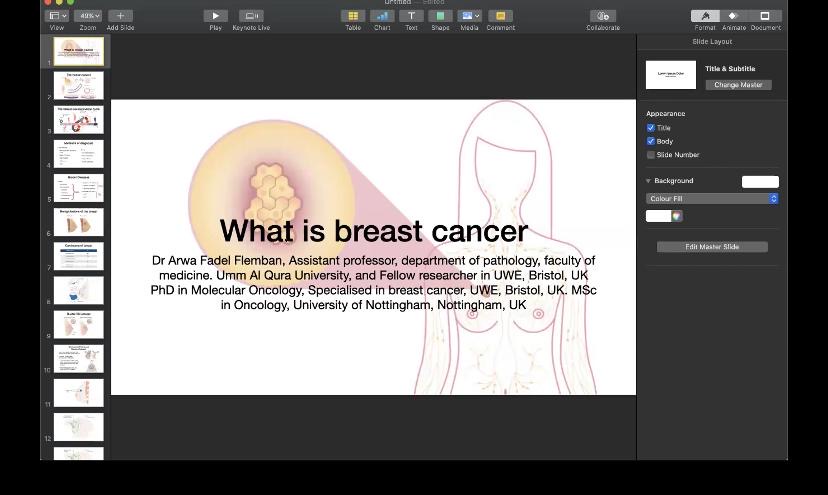Click the white background colour well

658,216
